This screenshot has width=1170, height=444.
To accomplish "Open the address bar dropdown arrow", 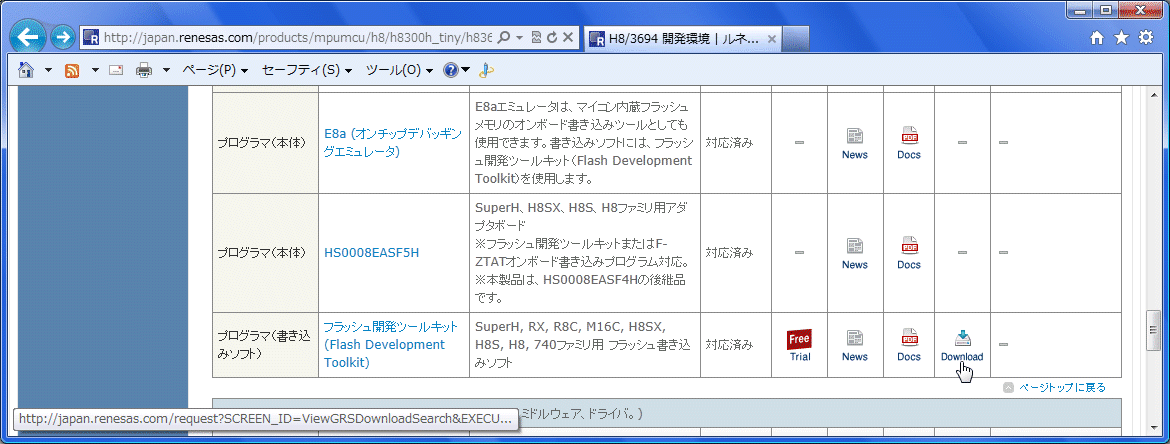I will pyautogui.click(x=519, y=37).
